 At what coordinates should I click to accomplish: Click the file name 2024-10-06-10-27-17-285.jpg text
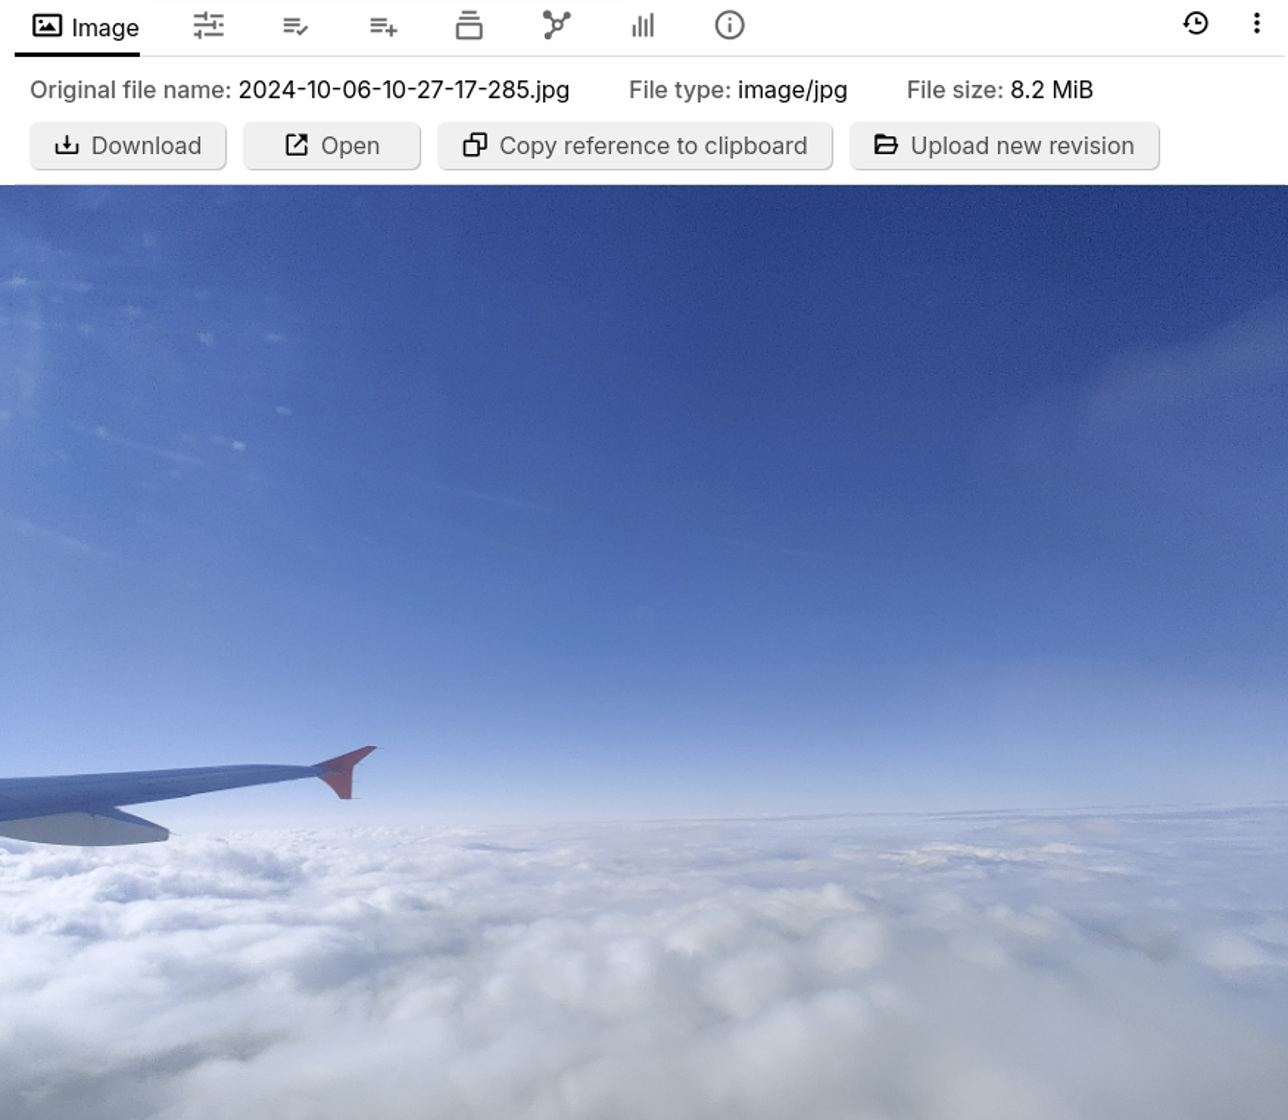[404, 90]
